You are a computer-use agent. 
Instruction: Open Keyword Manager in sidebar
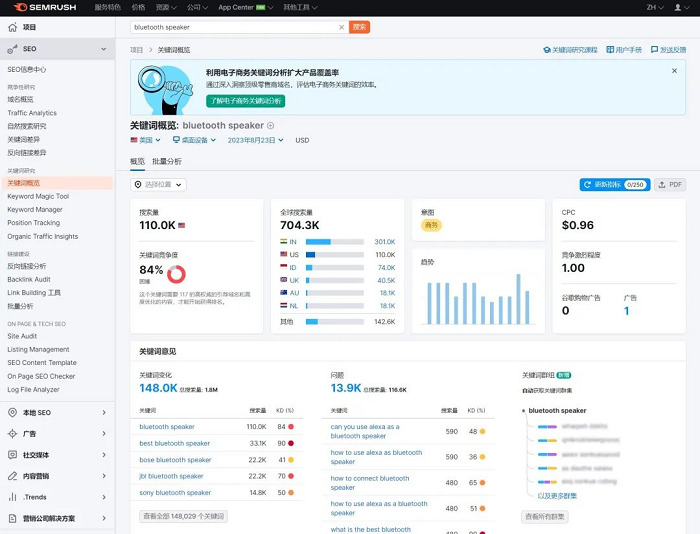[35, 209]
